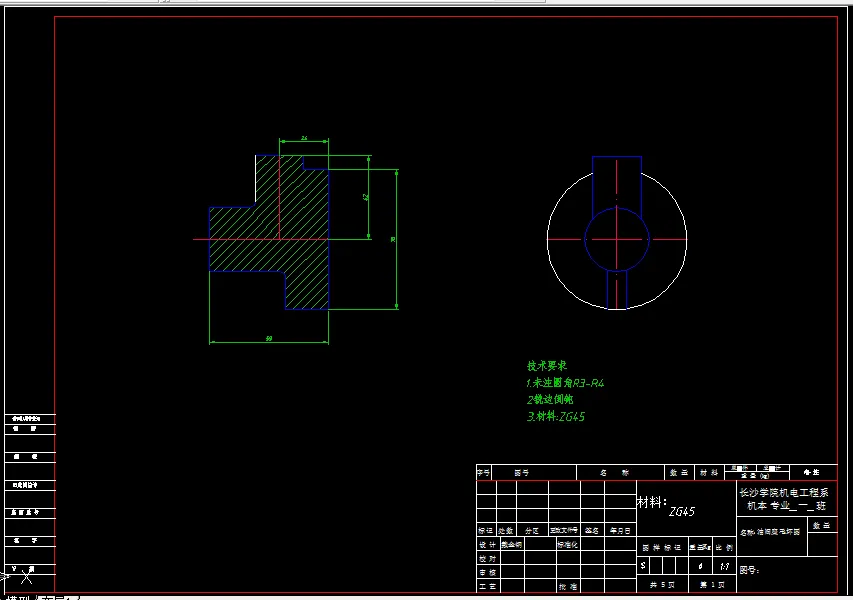Select note line '2.锐边倒钝'
The image size is (853, 600).
[x=549, y=399]
